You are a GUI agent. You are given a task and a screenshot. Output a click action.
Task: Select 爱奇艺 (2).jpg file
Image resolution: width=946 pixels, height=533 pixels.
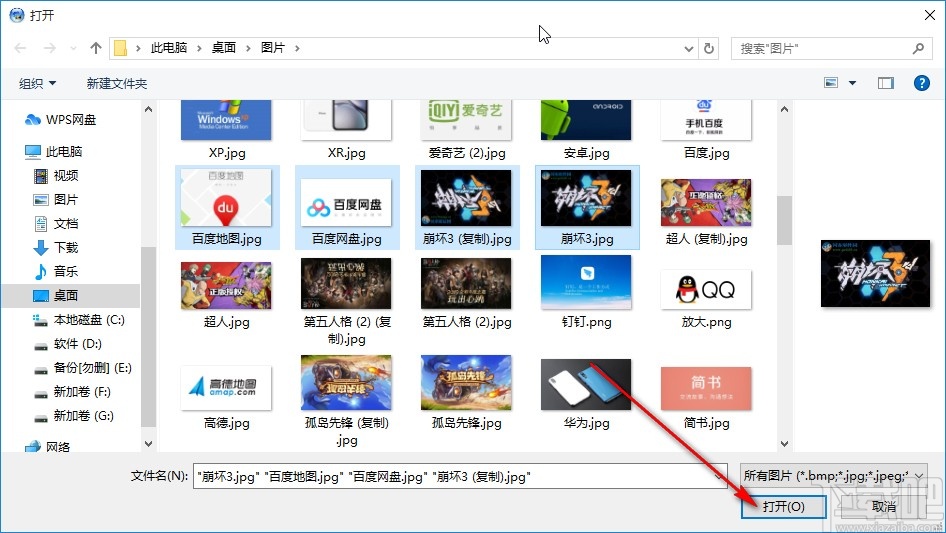(467, 130)
